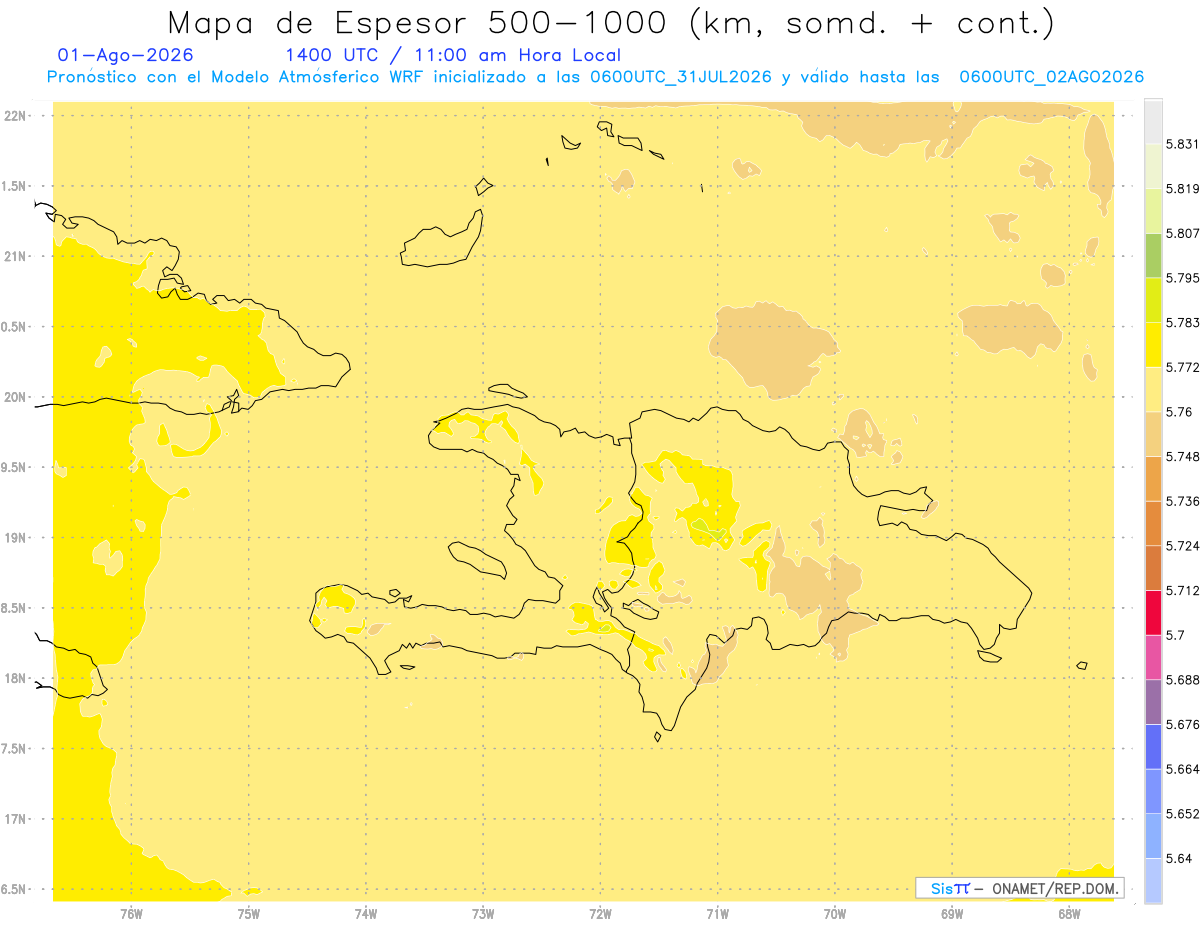Click the 70W longitude label

click(835, 913)
